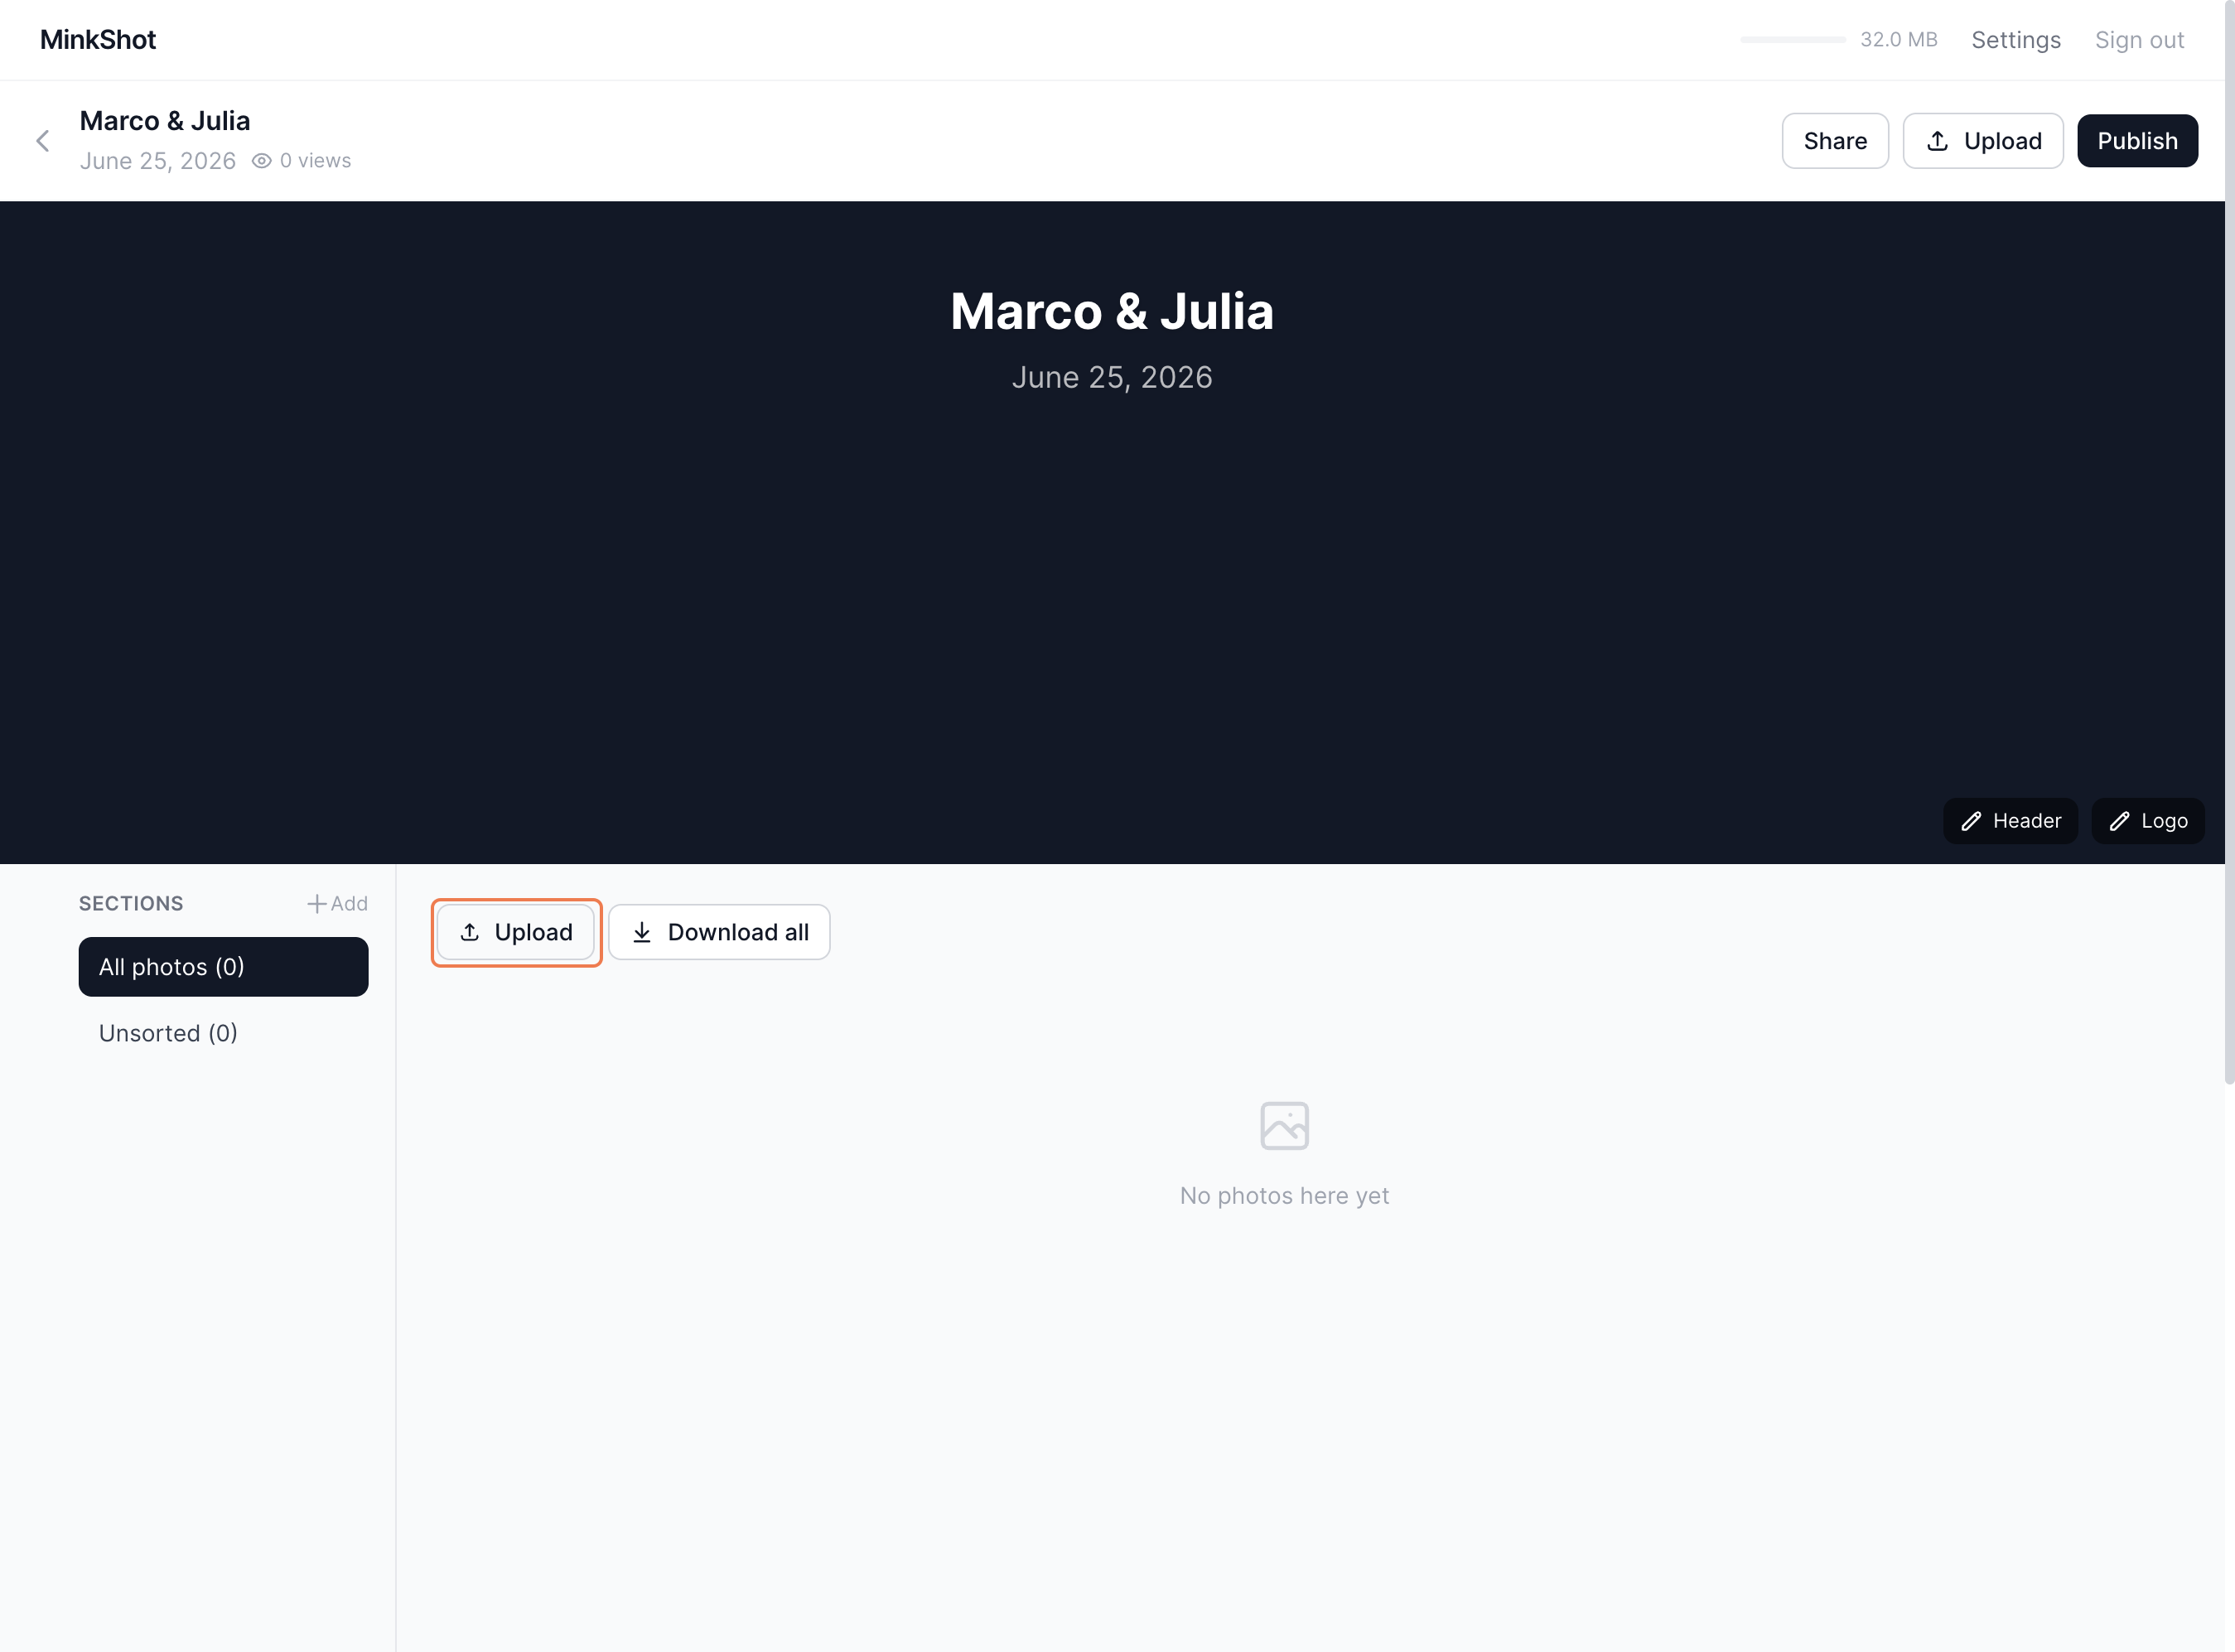
Task: Click the back arrow to leave the gallery
Action: 43,140
